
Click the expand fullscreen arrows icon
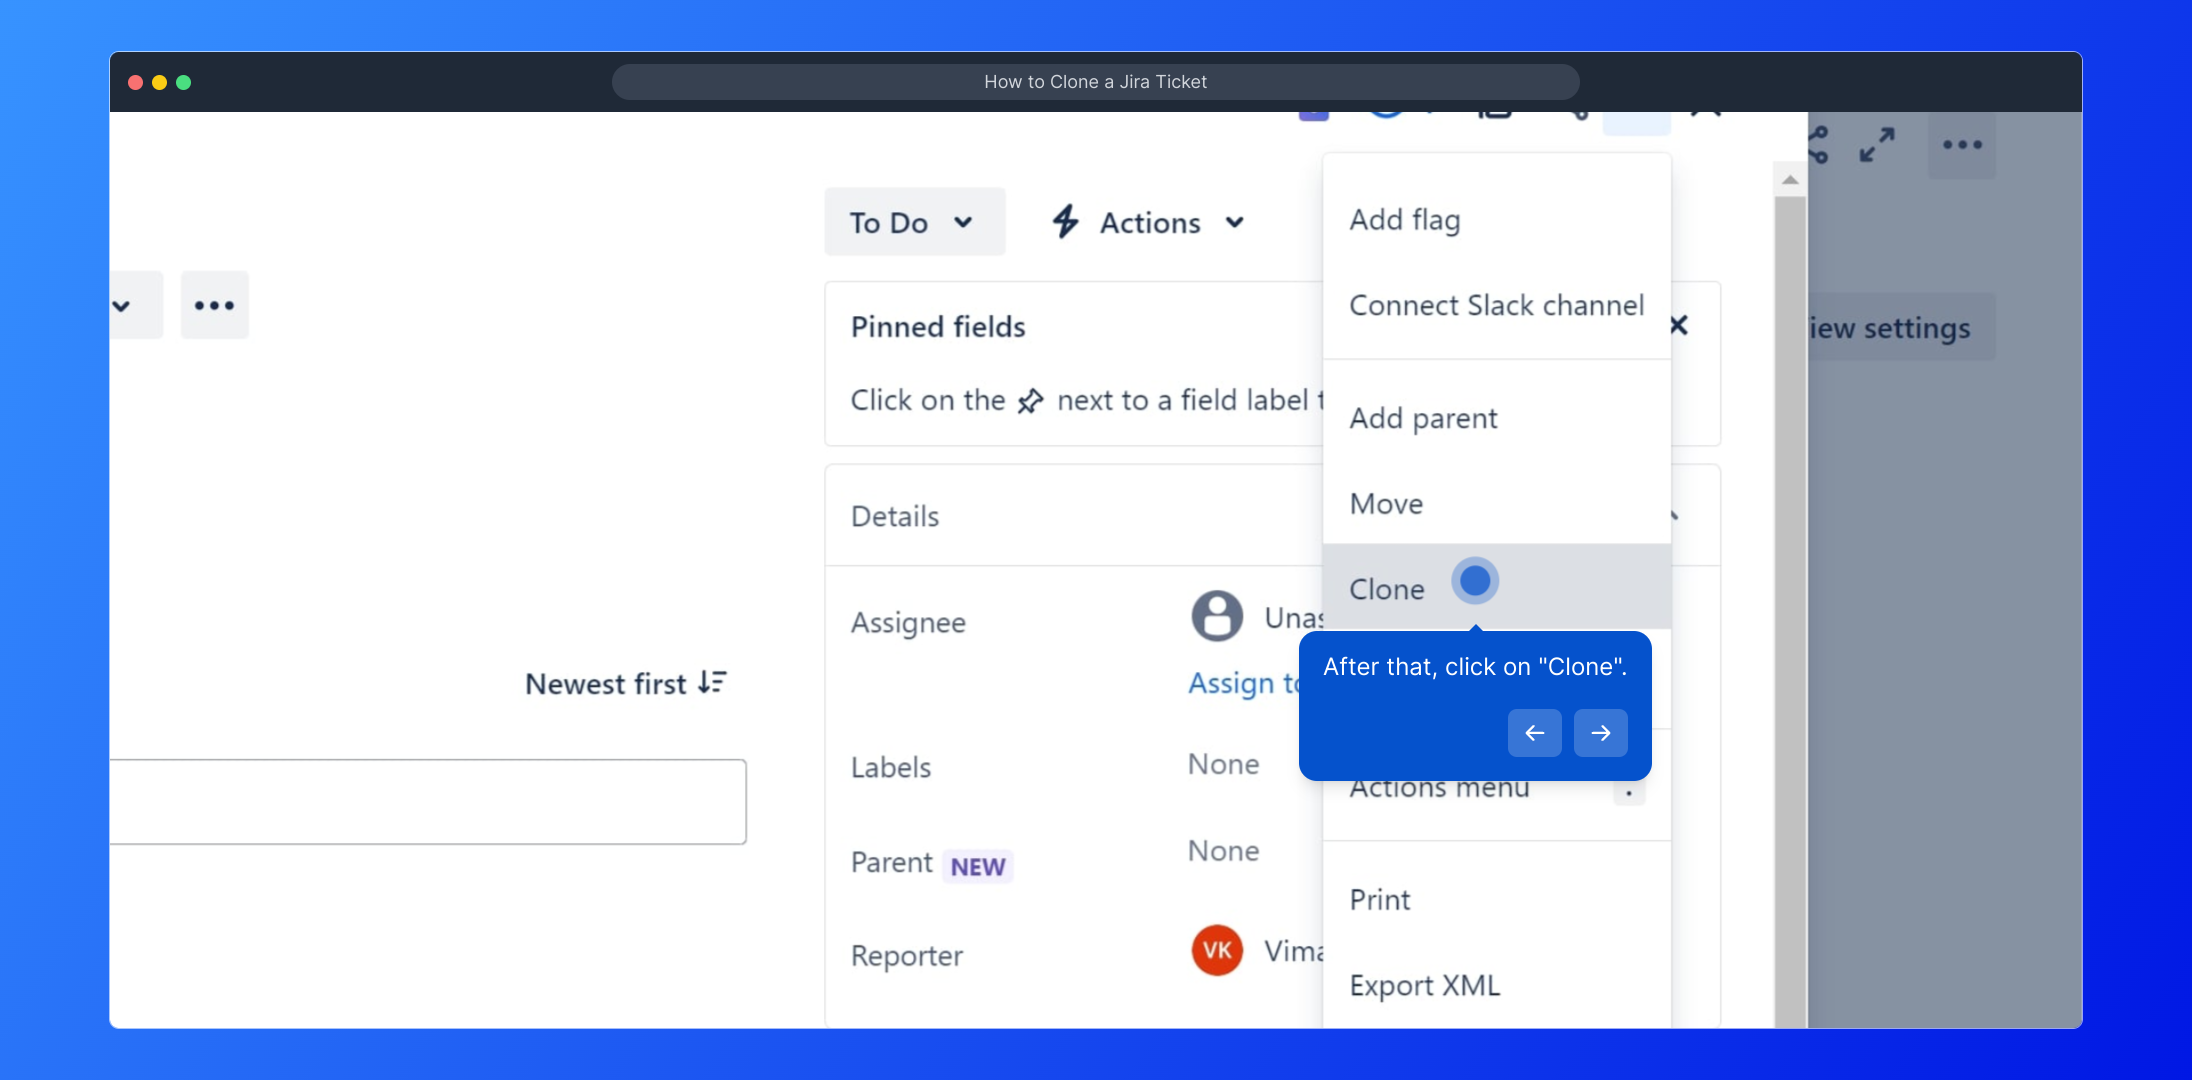coord(1877,146)
